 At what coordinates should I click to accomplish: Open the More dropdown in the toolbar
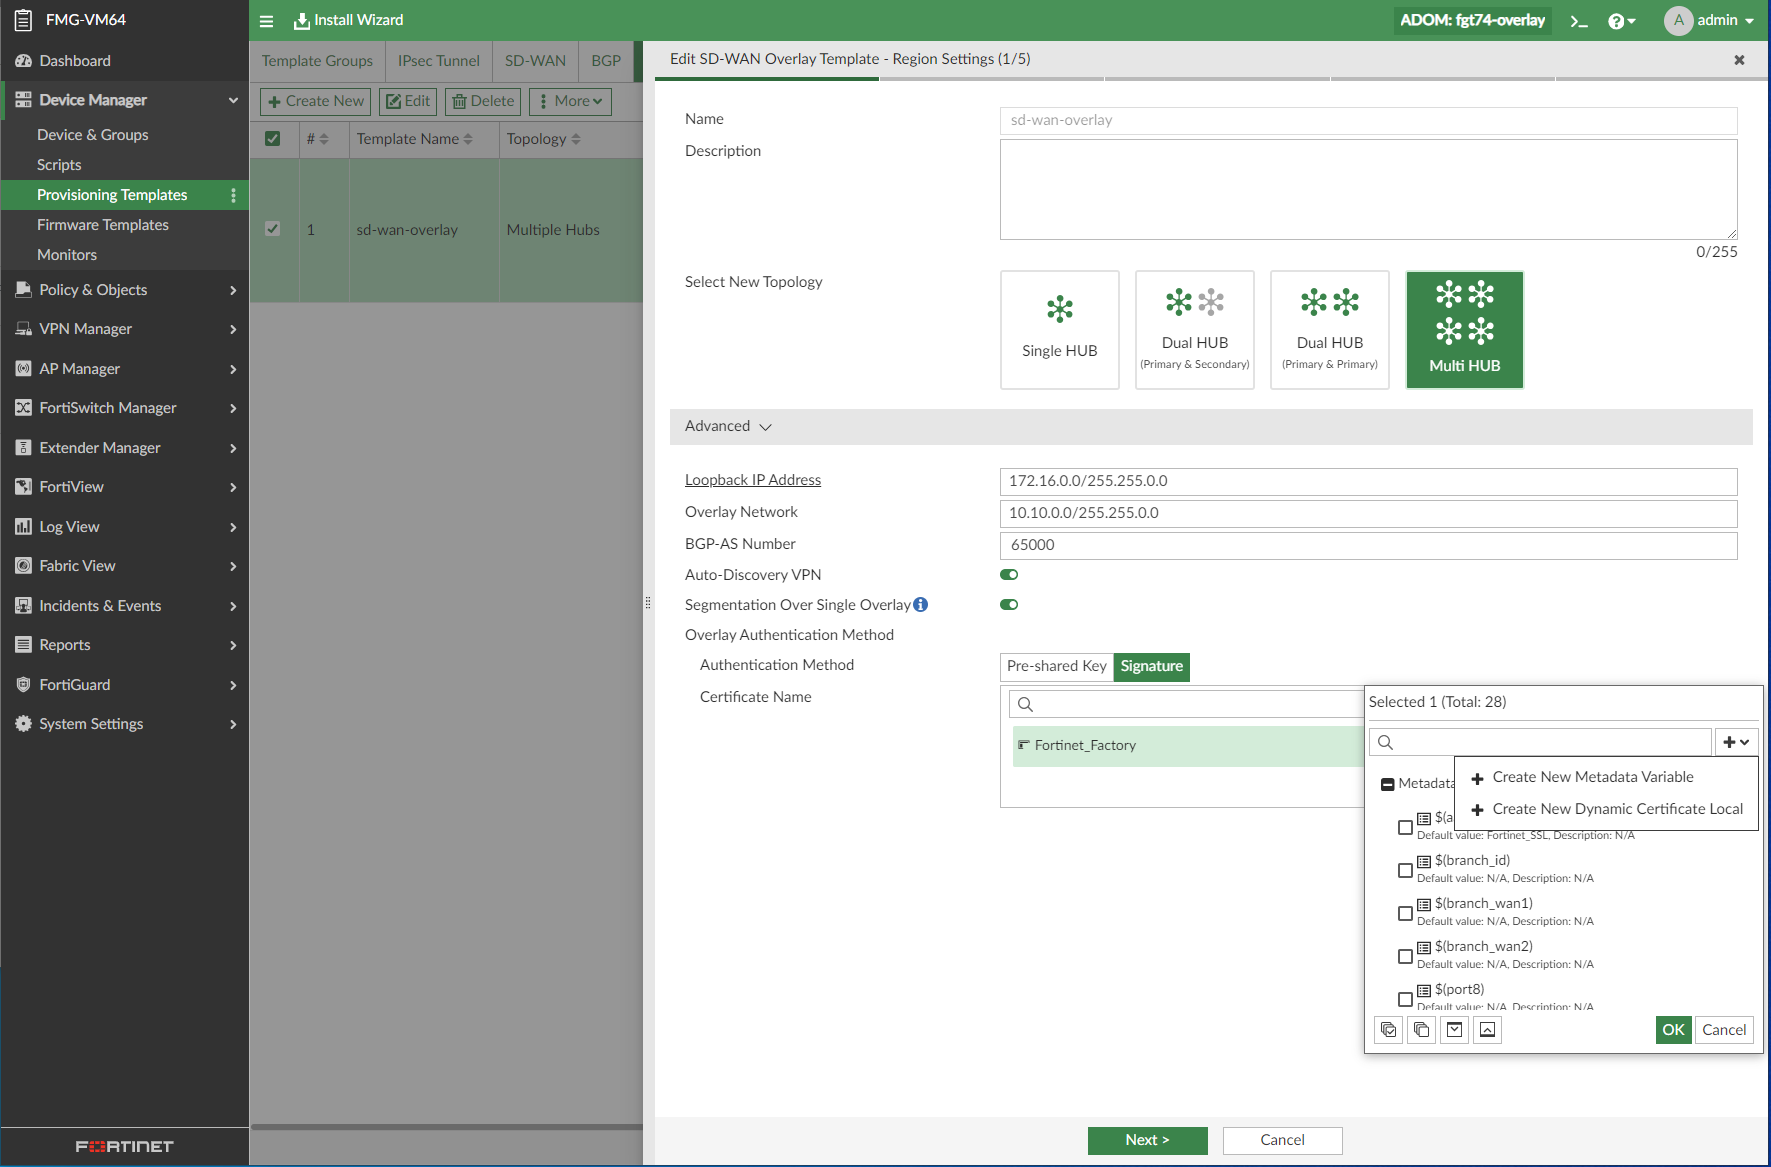[x=570, y=101]
